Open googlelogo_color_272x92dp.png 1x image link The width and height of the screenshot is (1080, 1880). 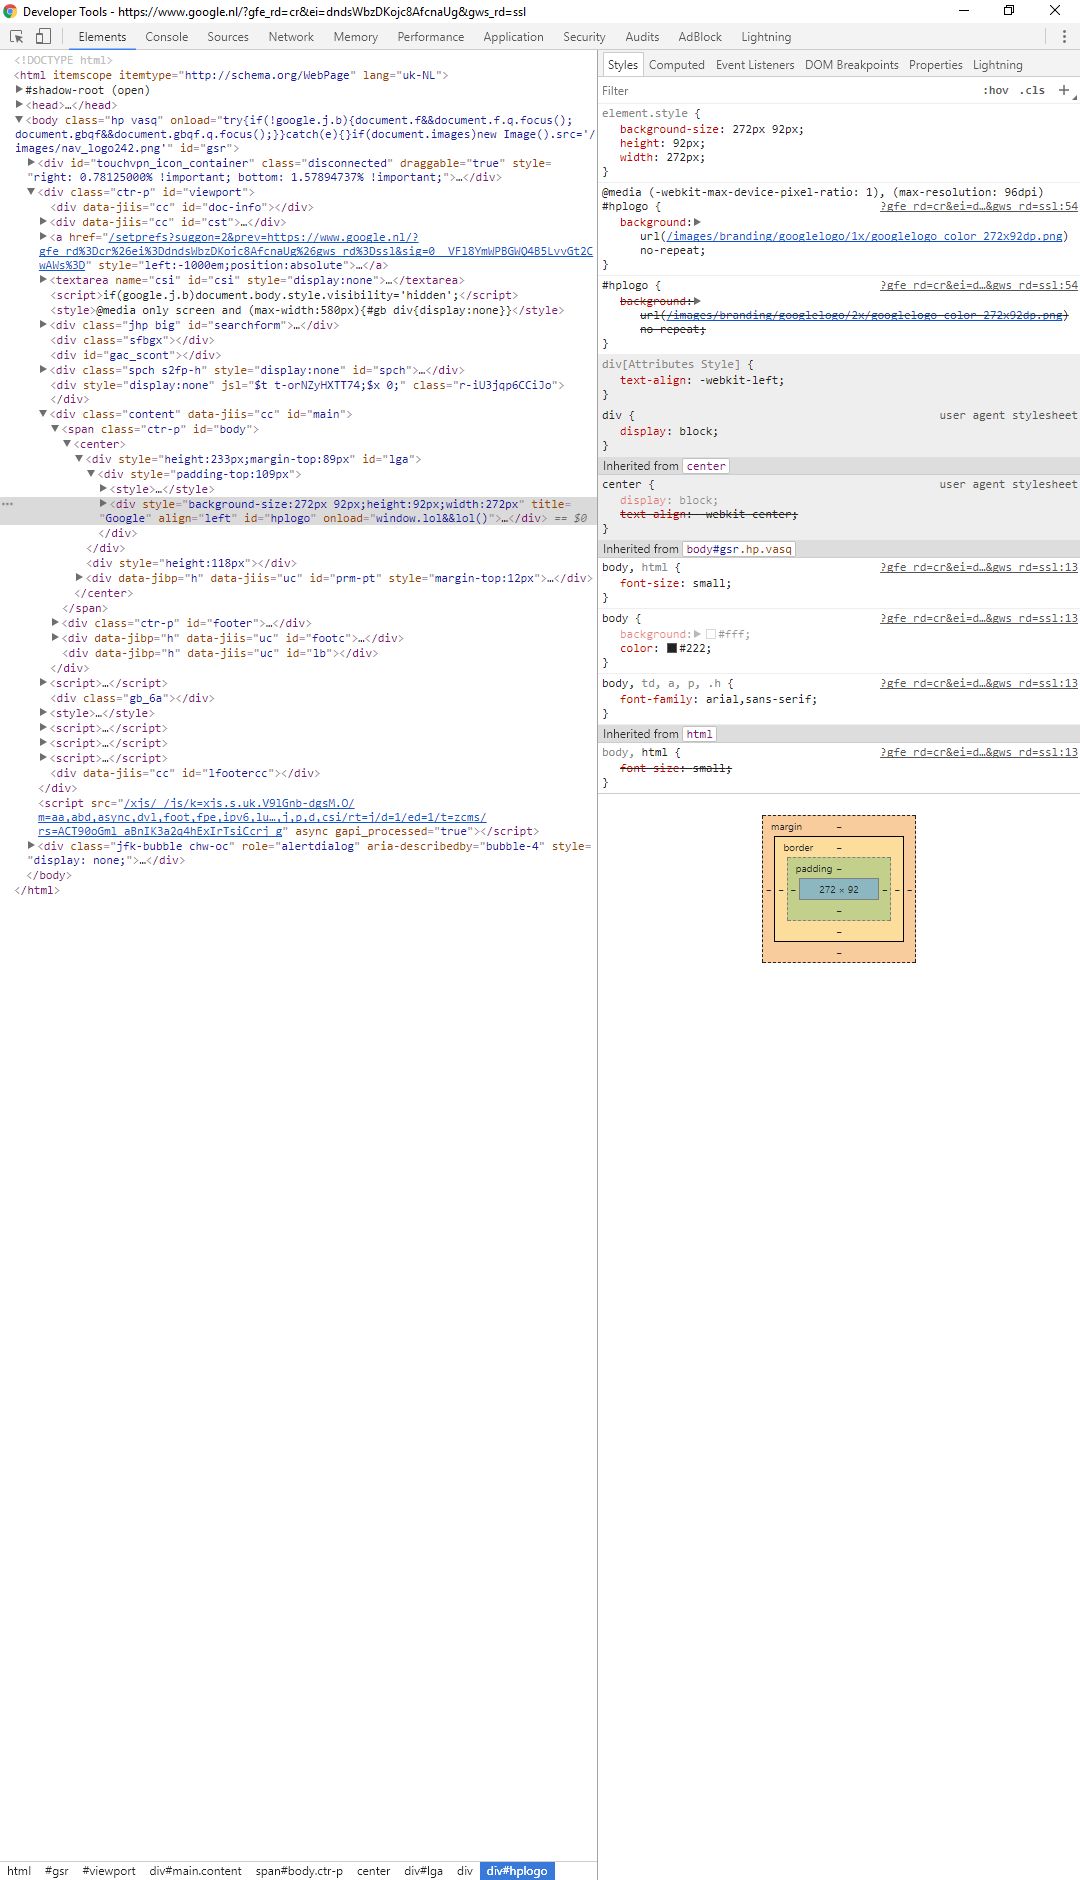(865, 236)
